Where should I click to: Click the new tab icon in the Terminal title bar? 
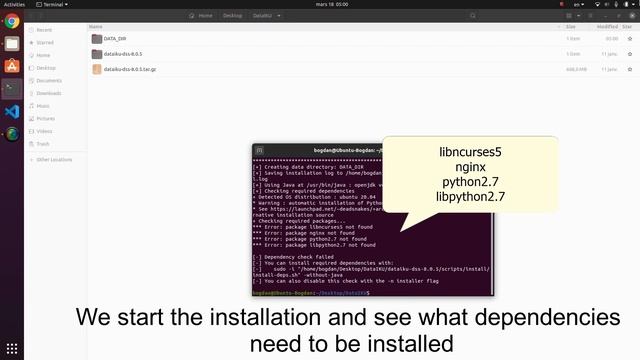pyautogui.click(x=260, y=150)
